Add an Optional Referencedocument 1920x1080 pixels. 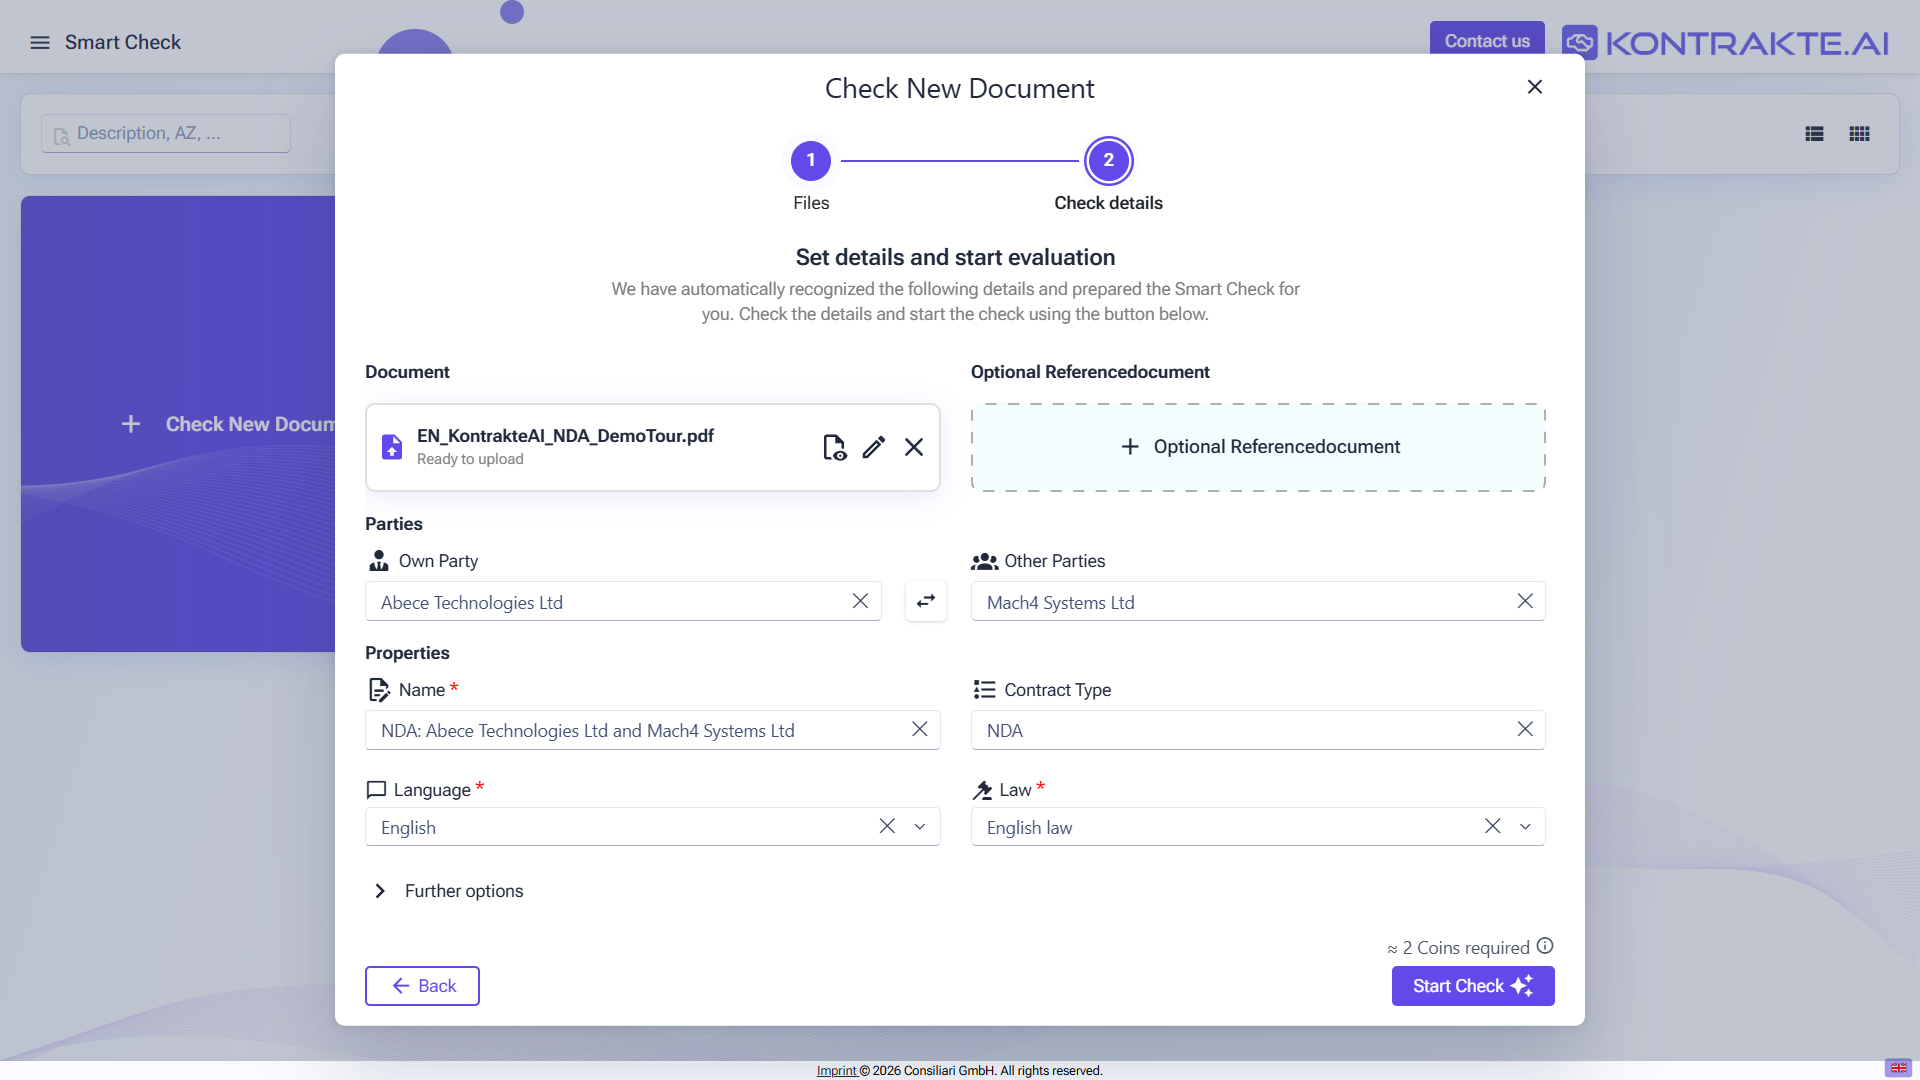(1258, 447)
